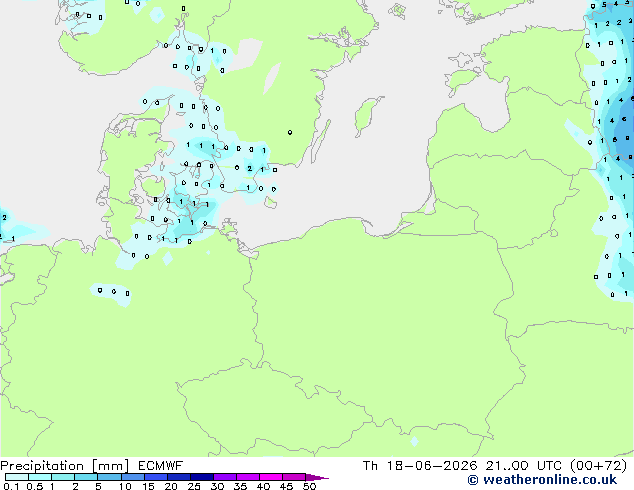Image resolution: width=634 pixels, height=490 pixels.
Task: Pick the 35–40 mm violet legend swatch
Action: (248, 477)
